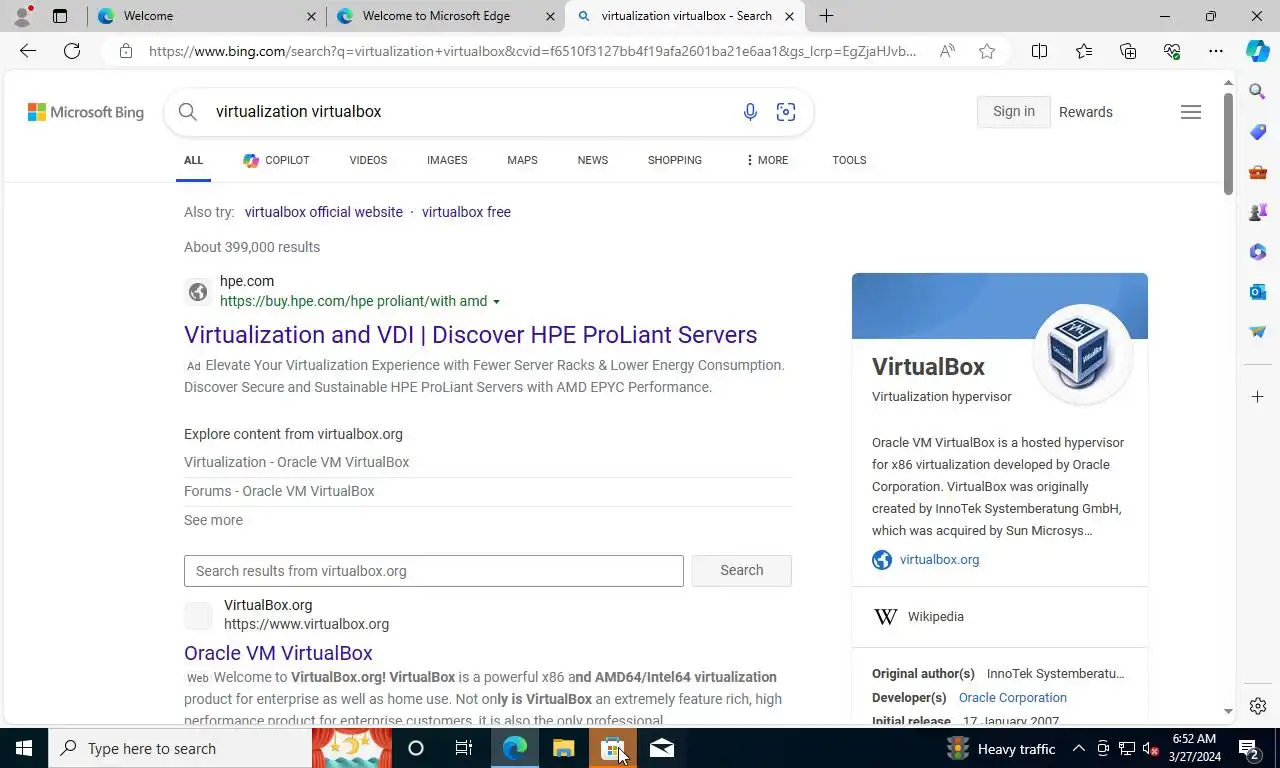View site information lock icon
The width and height of the screenshot is (1280, 768).
(126, 51)
